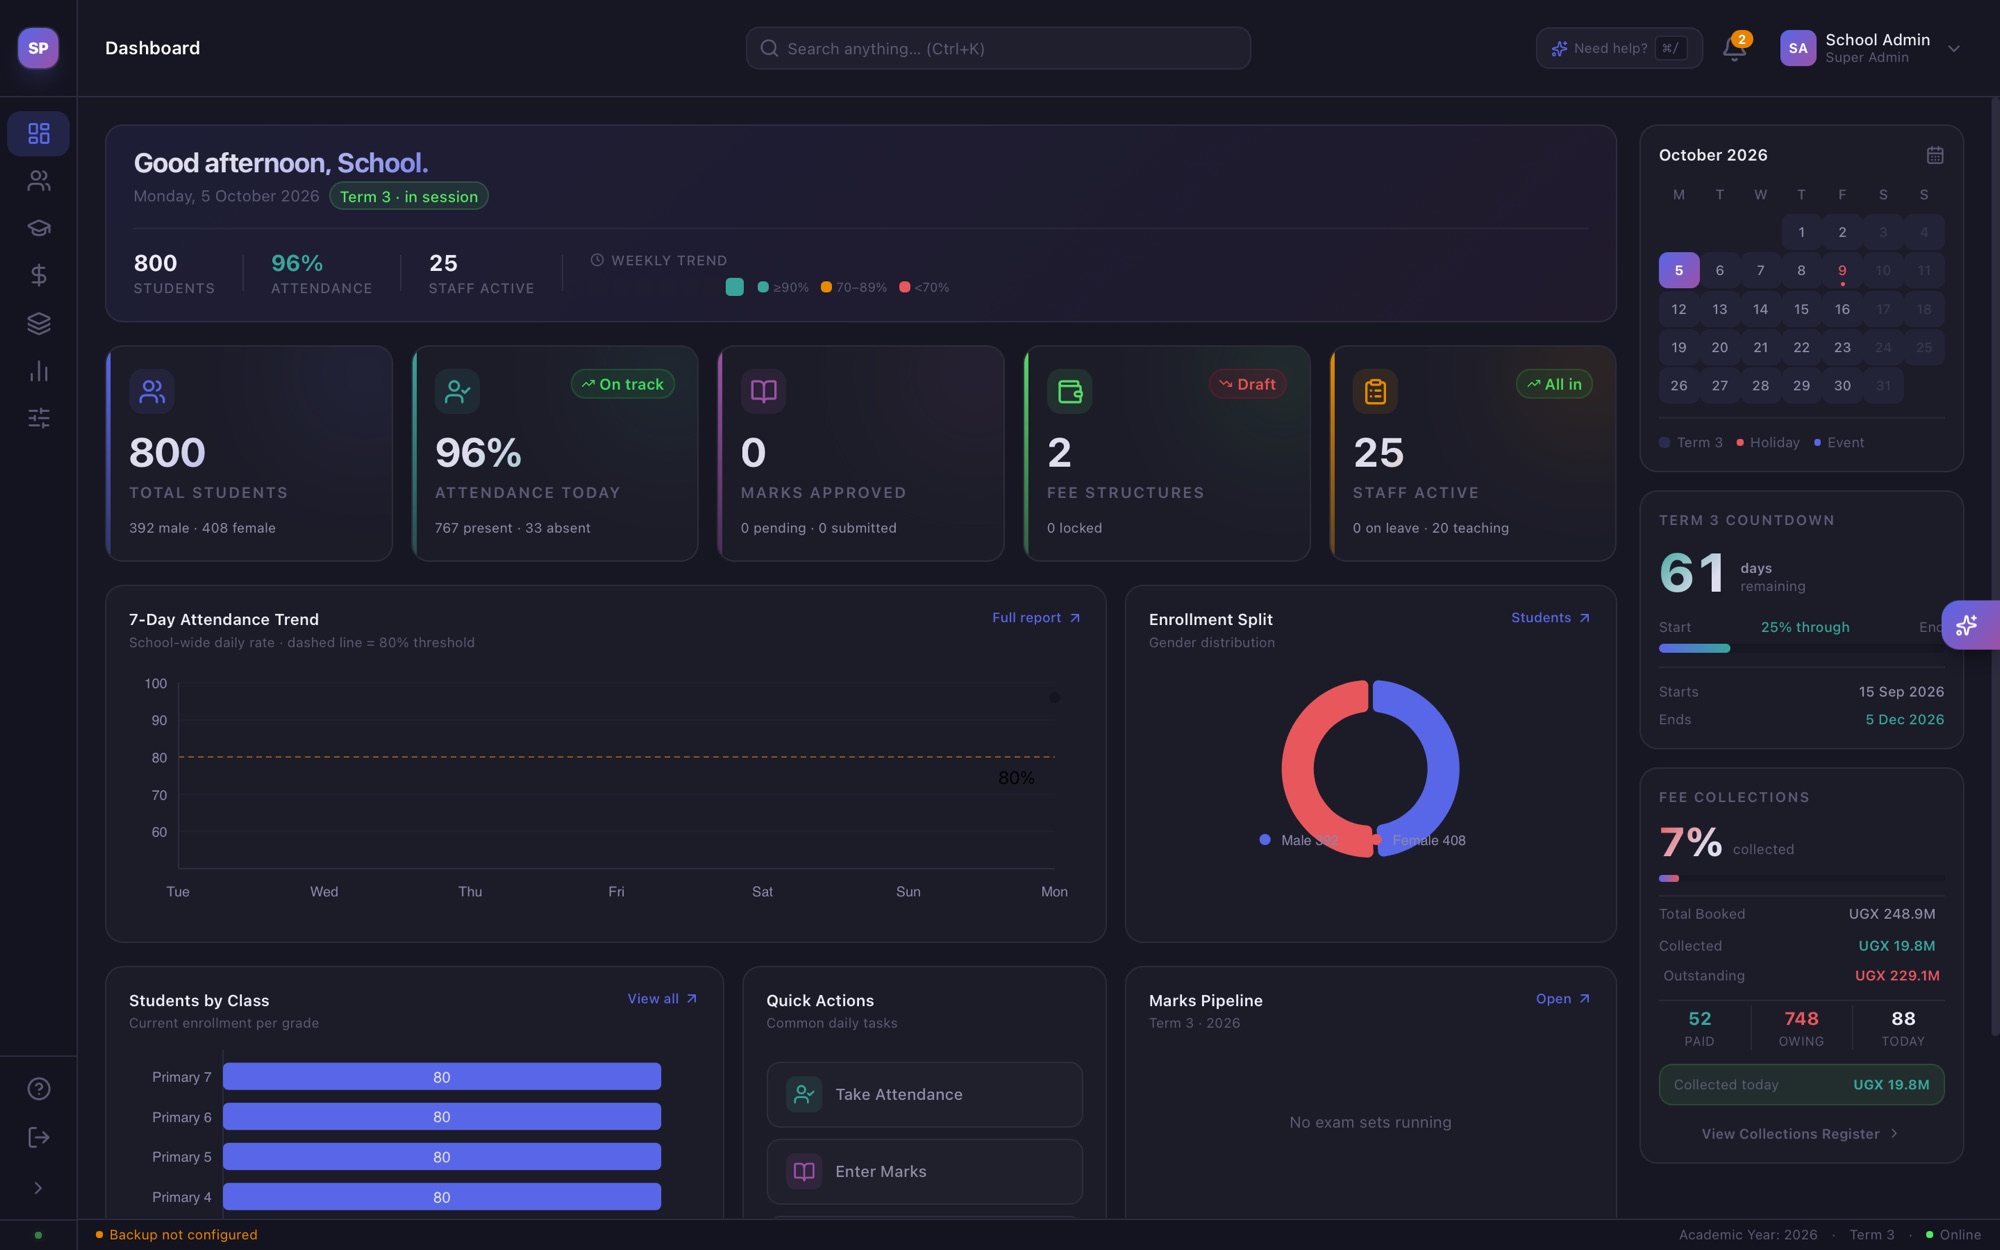Click the search anything field

[x=998, y=48]
